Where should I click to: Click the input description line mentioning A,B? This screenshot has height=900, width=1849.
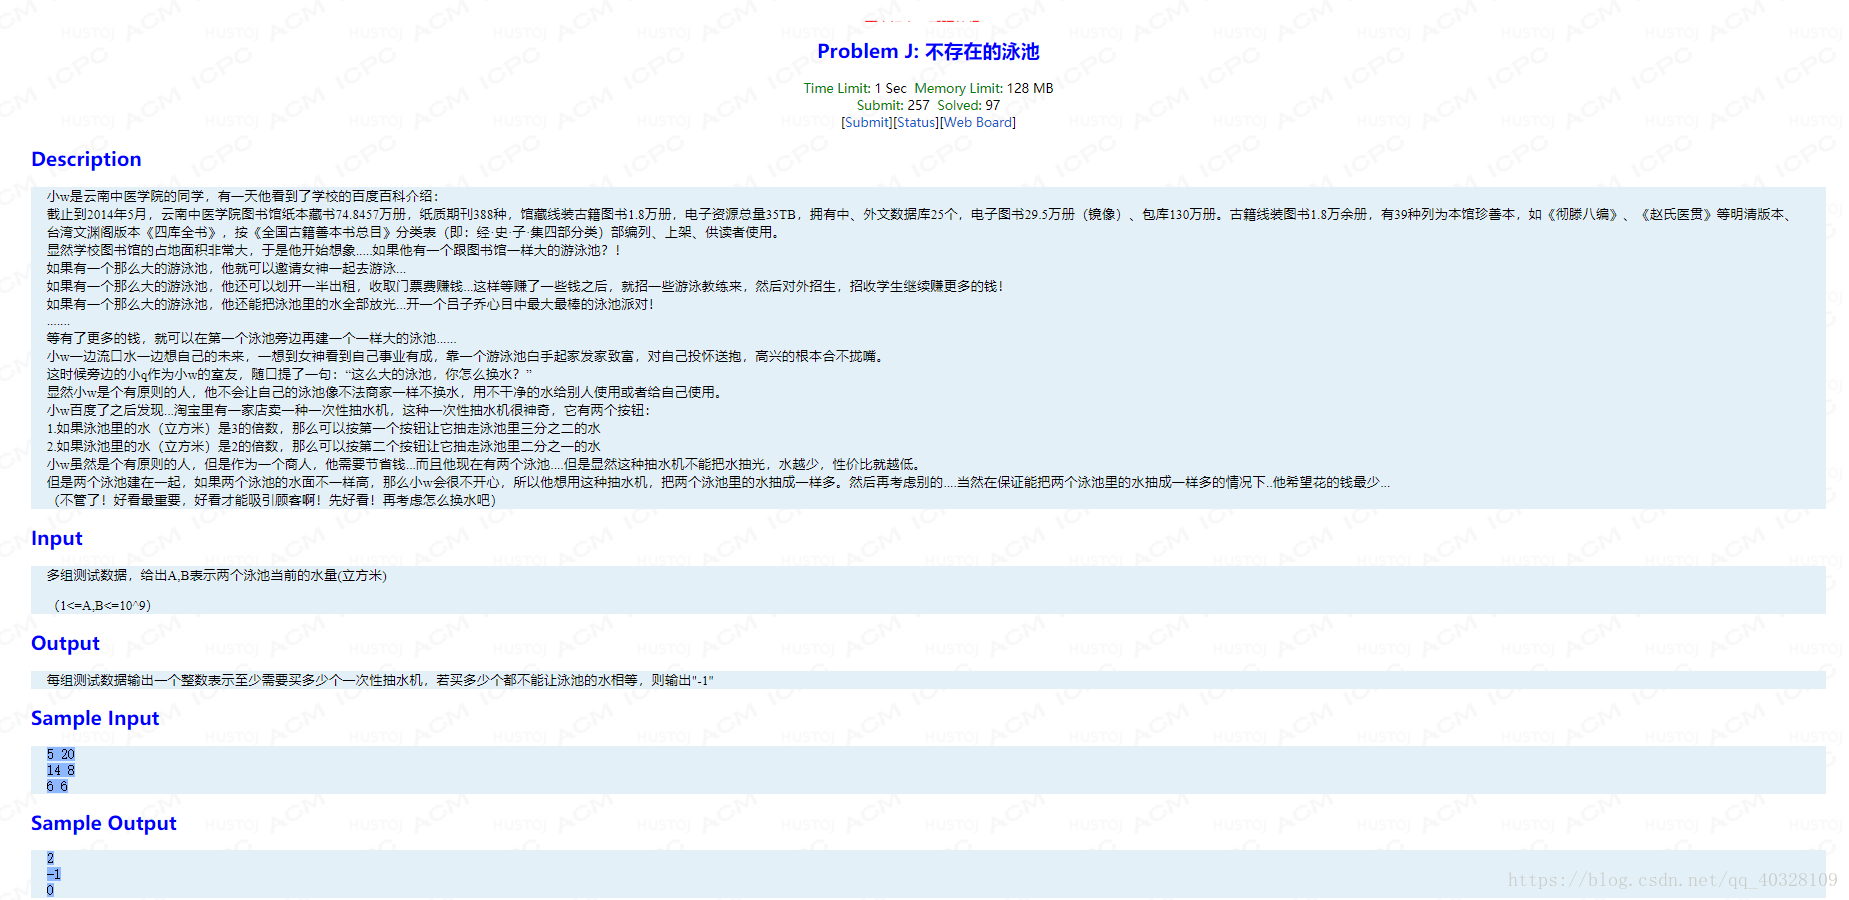tap(216, 575)
